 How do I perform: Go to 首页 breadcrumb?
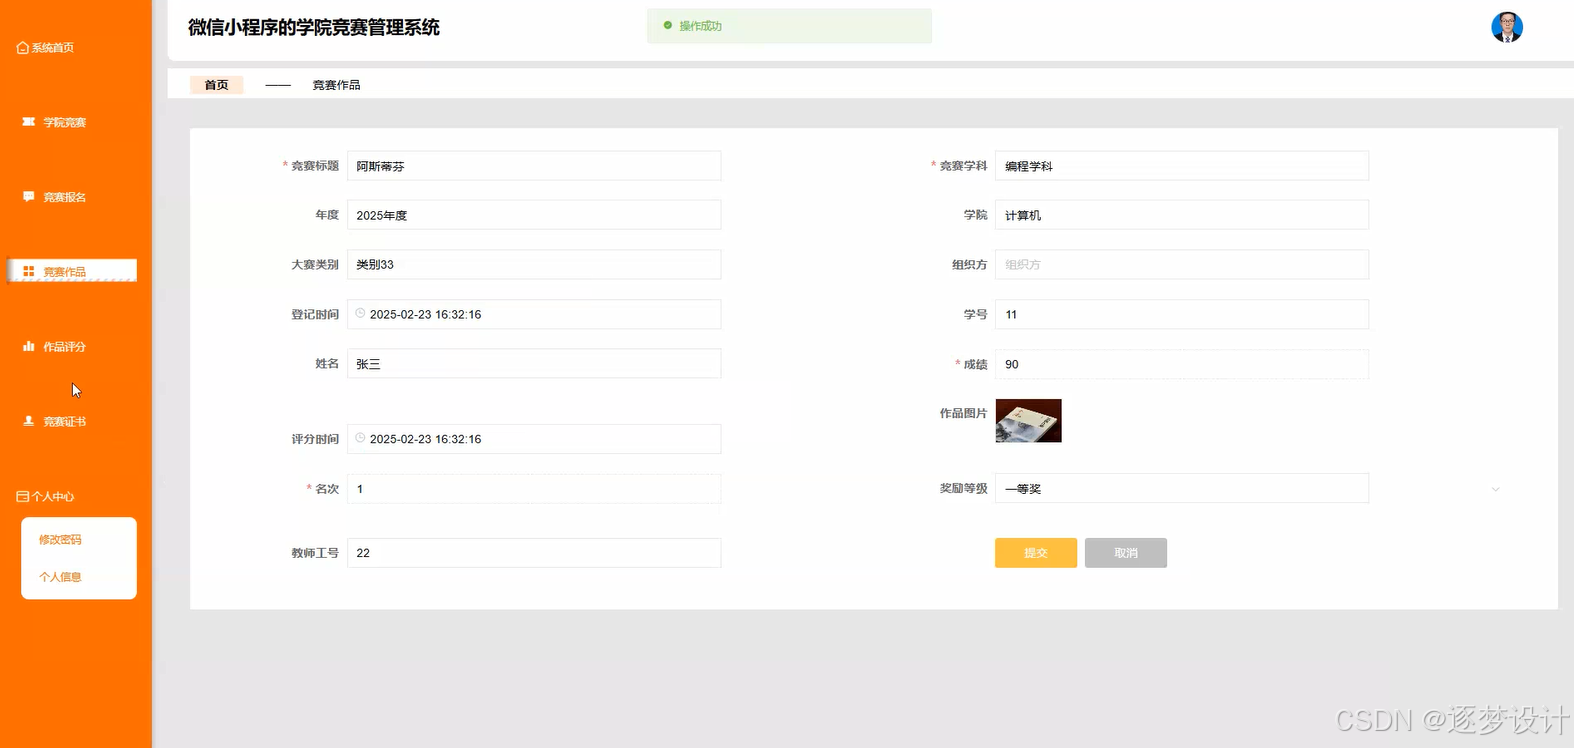216,85
